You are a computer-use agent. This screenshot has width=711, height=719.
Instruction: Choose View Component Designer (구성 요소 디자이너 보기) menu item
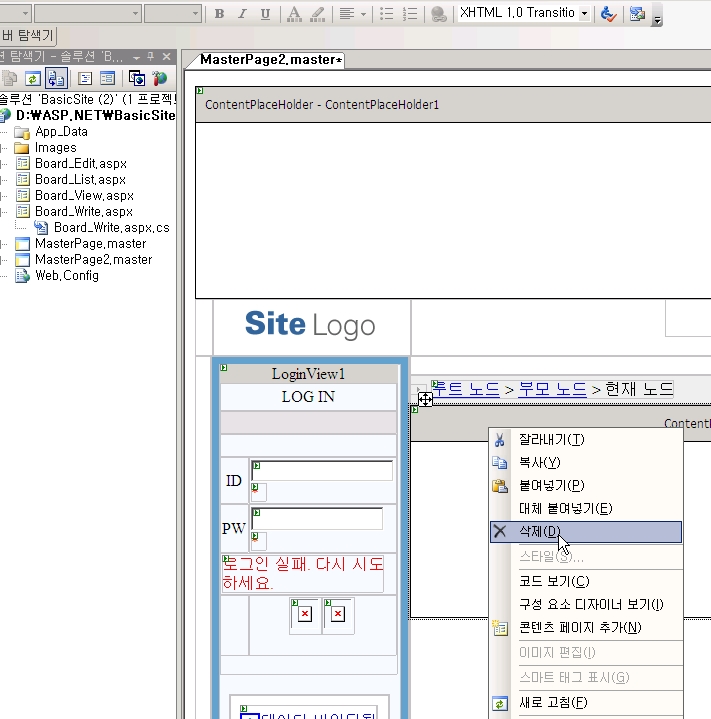(586, 604)
